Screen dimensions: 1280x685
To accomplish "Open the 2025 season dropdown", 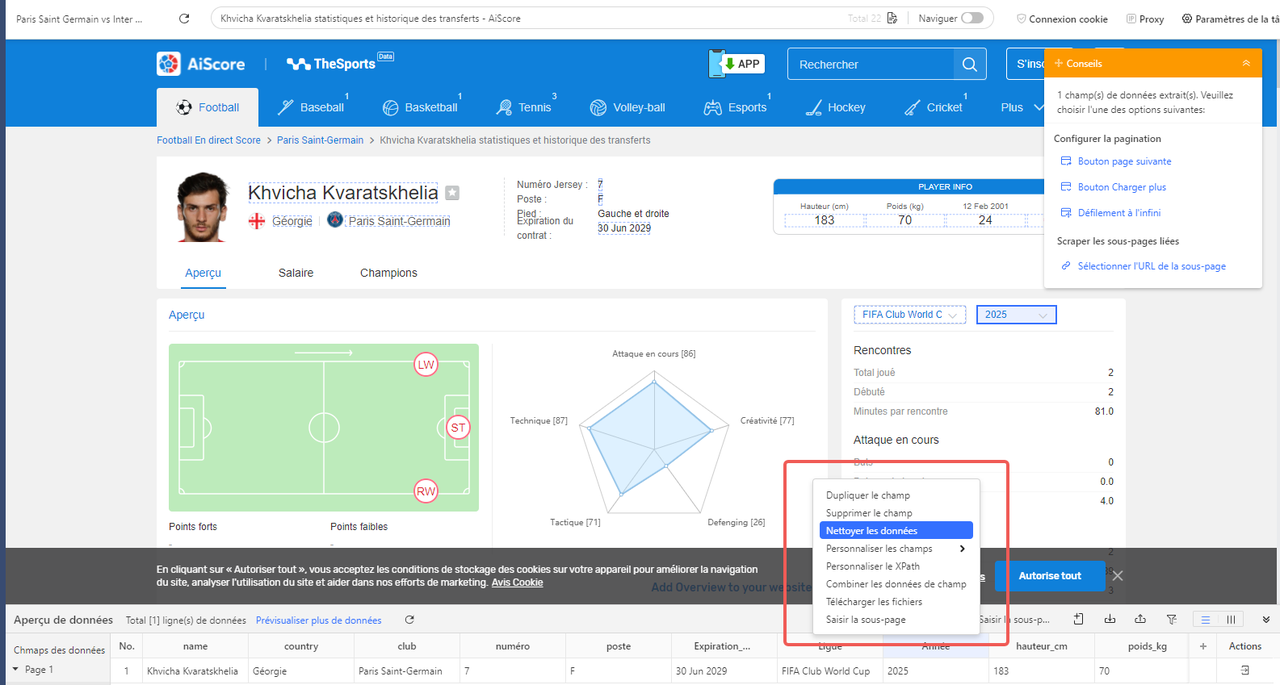I will coord(1016,315).
